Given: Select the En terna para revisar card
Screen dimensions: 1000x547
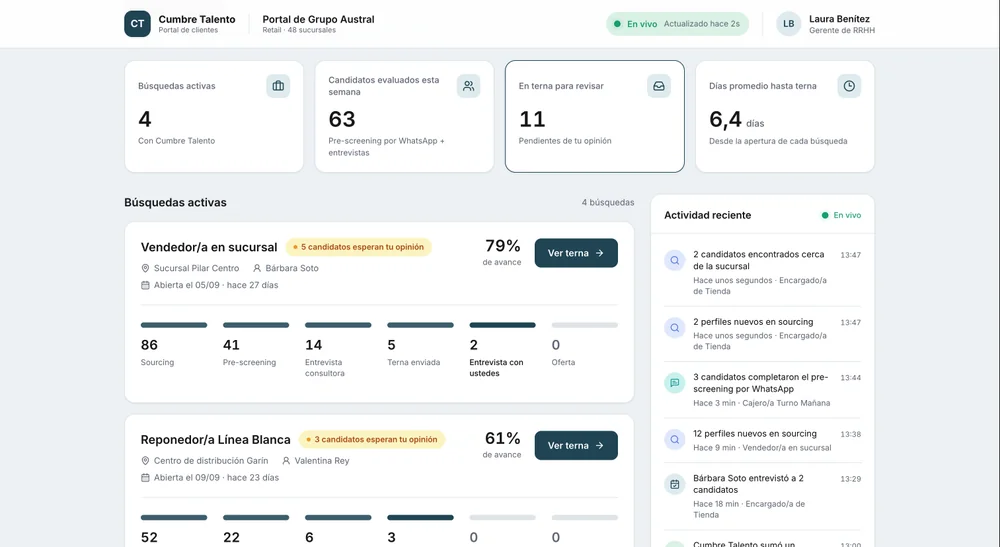Looking at the screenshot, I should (595, 117).
